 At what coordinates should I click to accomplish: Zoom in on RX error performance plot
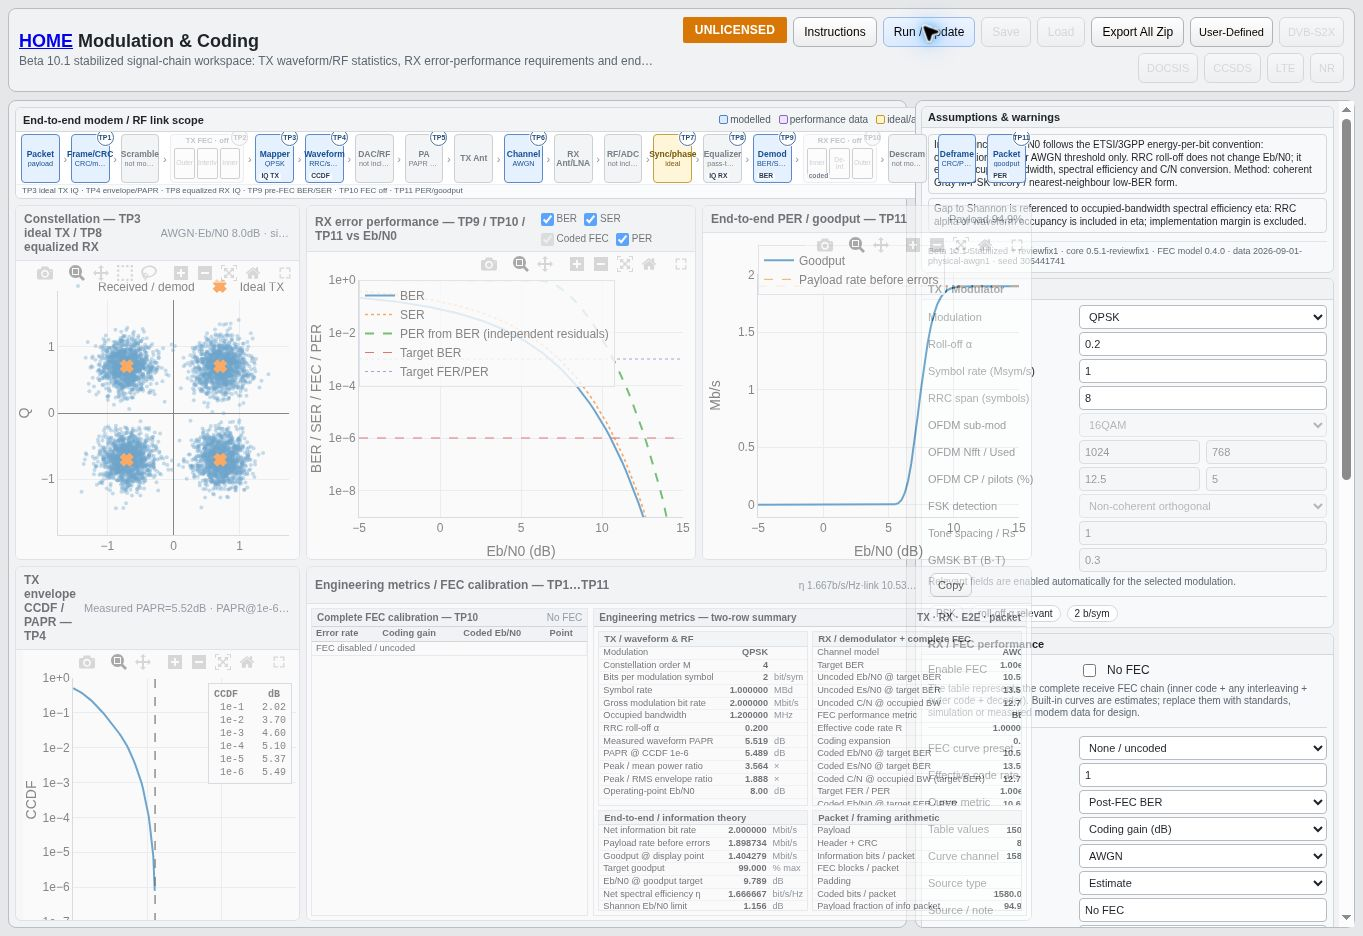(x=577, y=264)
